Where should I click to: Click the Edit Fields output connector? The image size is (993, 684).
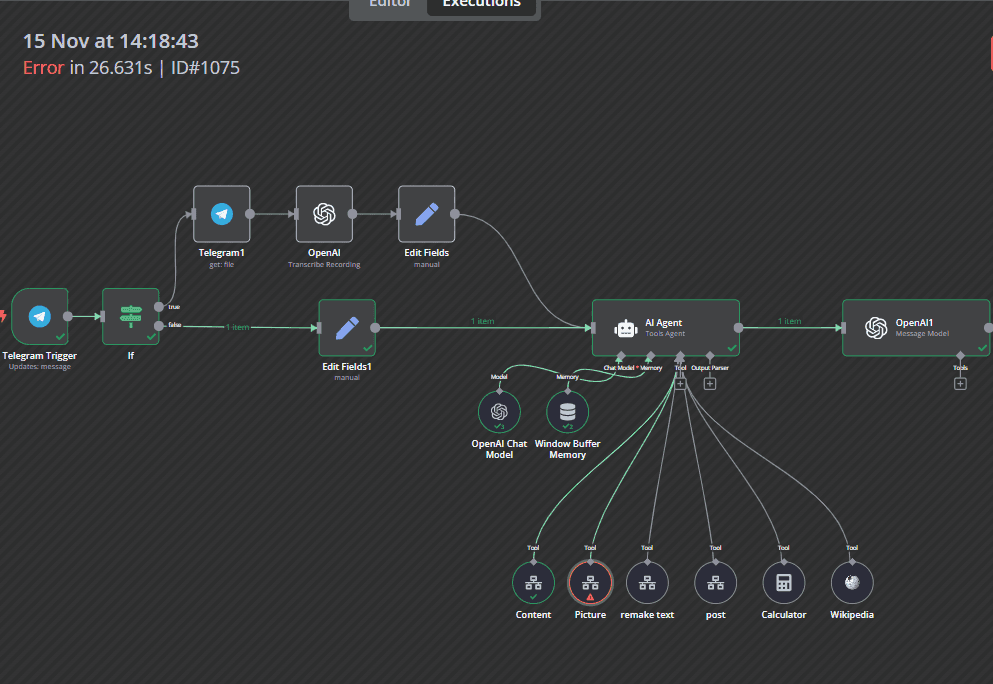(x=455, y=214)
